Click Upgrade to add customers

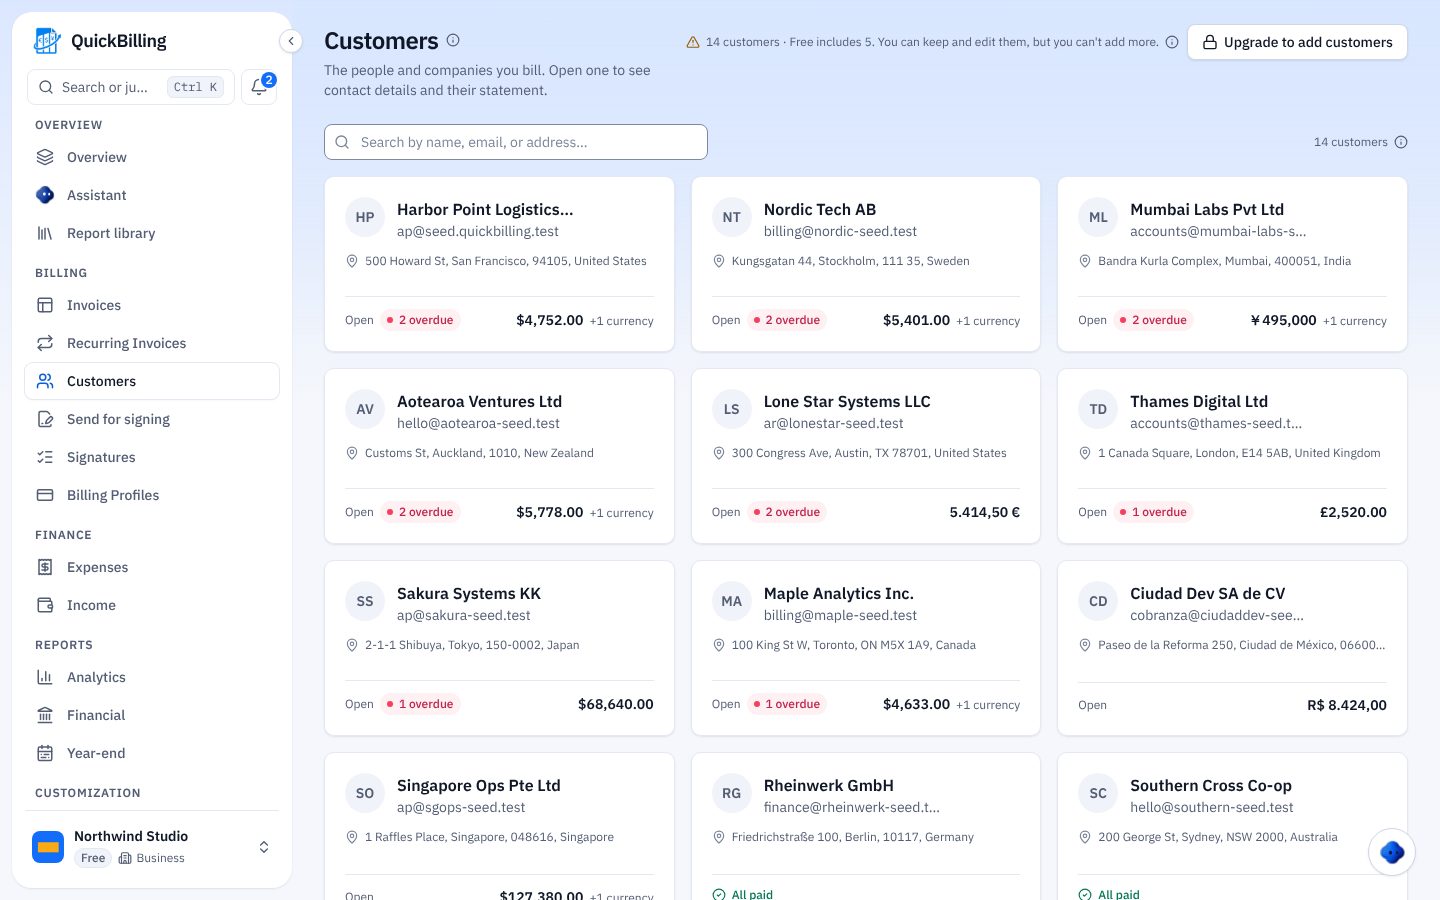coord(1297,42)
